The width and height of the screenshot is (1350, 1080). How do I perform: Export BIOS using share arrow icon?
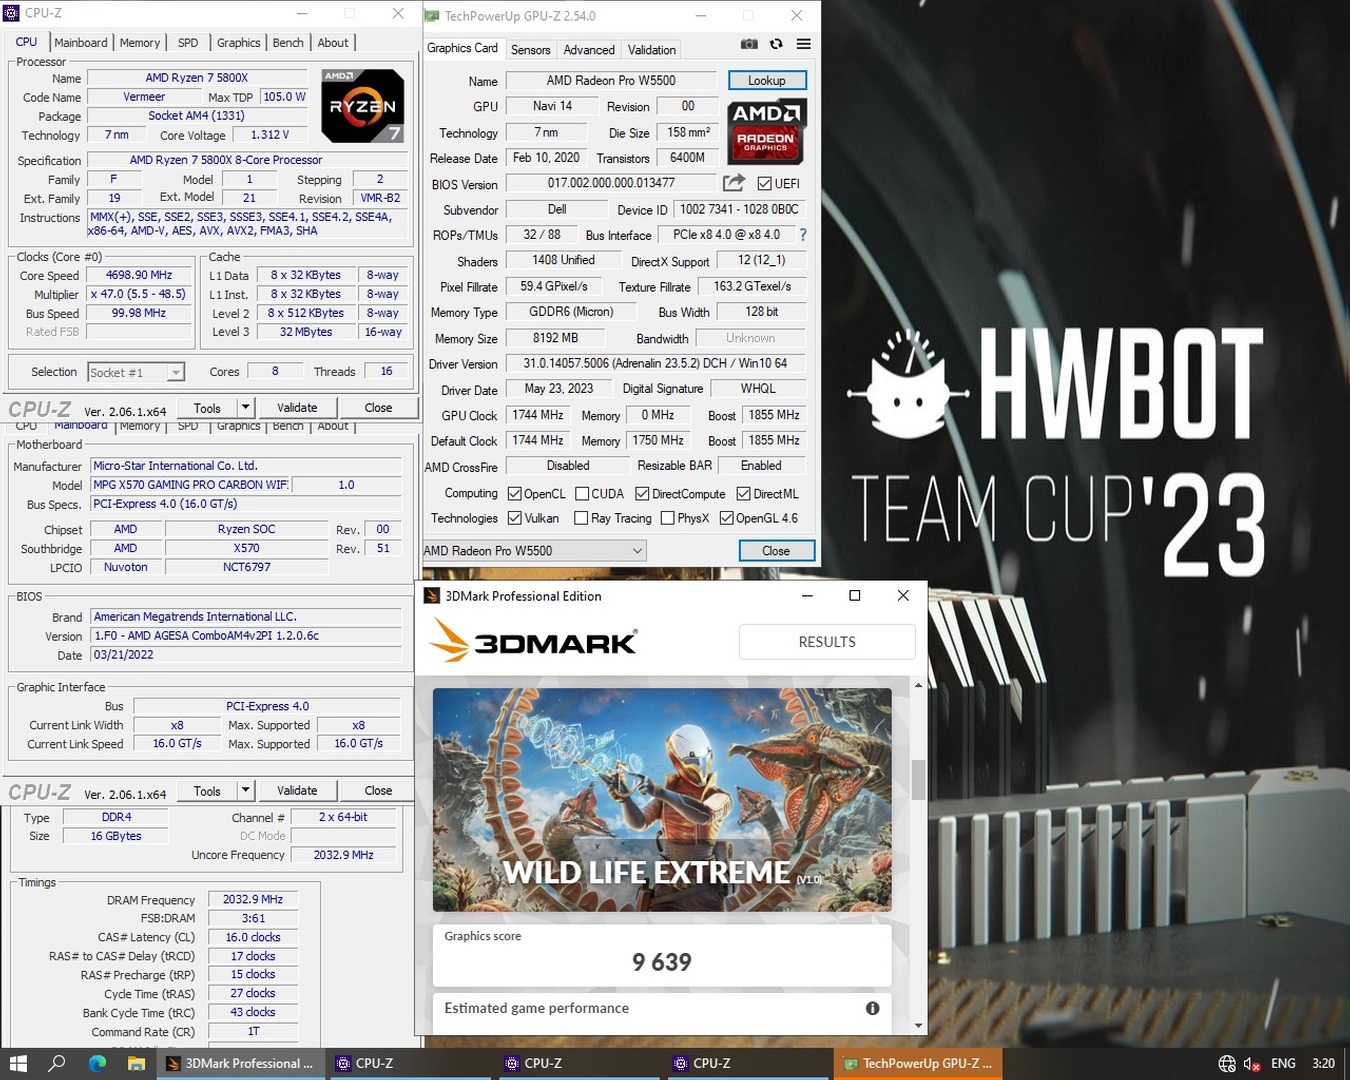[734, 183]
